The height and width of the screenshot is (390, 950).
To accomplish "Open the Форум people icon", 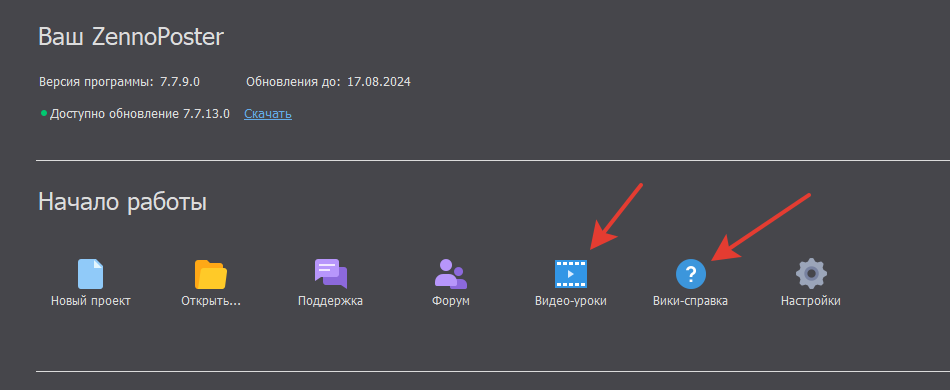I will click(451, 274).
